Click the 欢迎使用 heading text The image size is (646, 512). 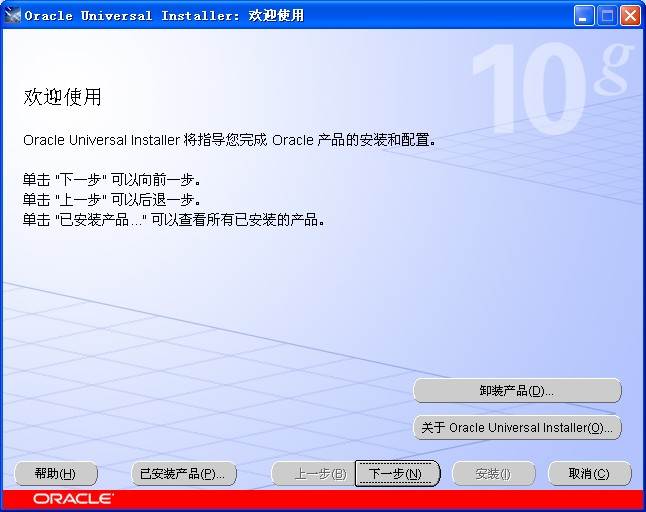[62, 97]
